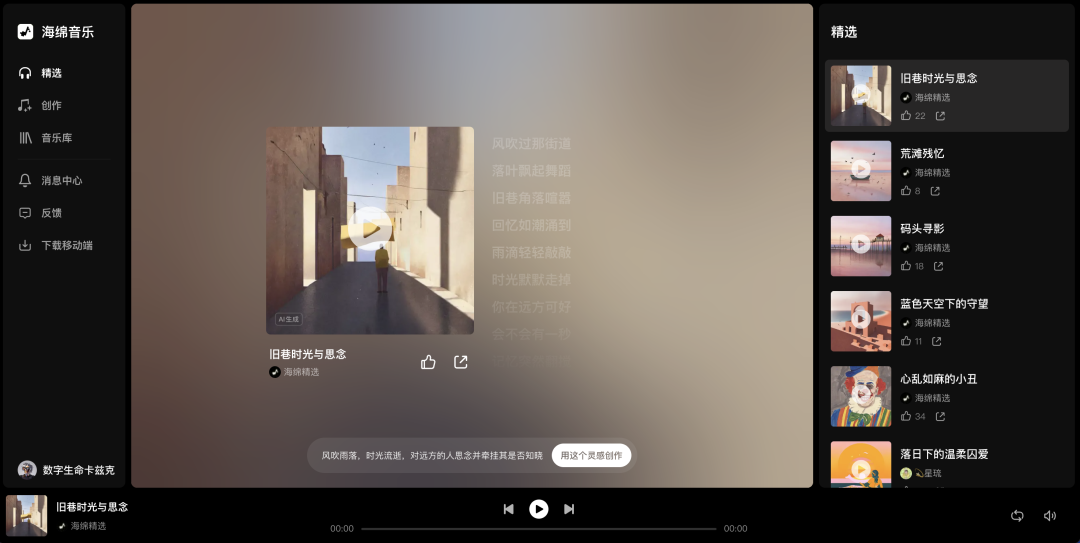
Task: Open 数字生命卡兹克 user profile
Action: 66,470
